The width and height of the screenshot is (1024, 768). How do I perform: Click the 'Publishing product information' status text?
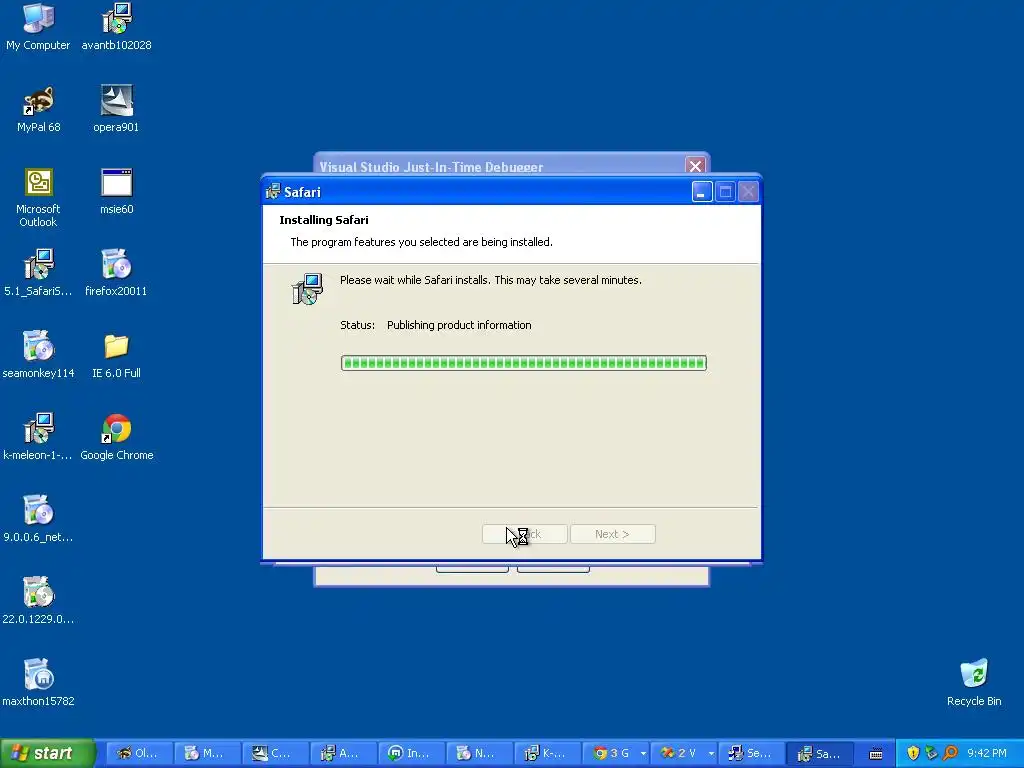[459, 325]
